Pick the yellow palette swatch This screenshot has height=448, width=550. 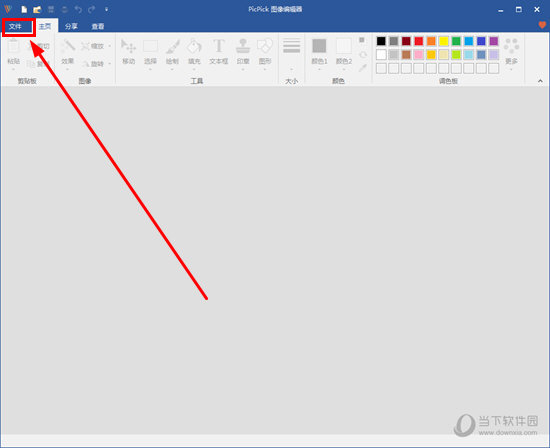[444, 41]
